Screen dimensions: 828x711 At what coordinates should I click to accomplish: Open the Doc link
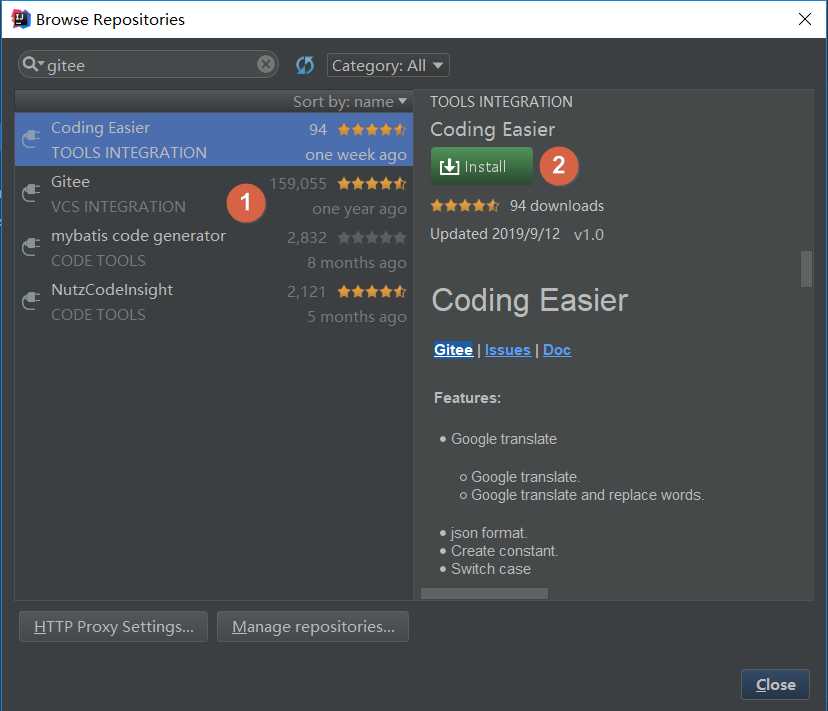(557, 350)
